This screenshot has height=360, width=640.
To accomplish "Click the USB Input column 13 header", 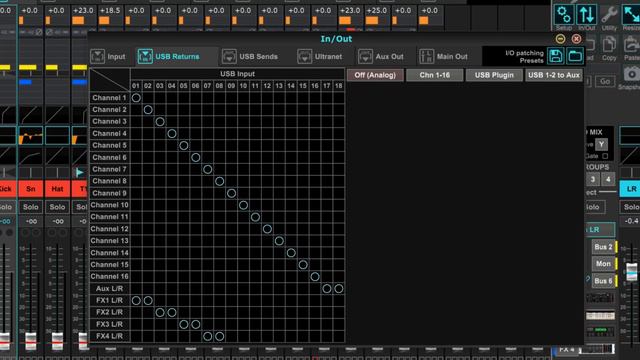I will (x=279, y=86).
